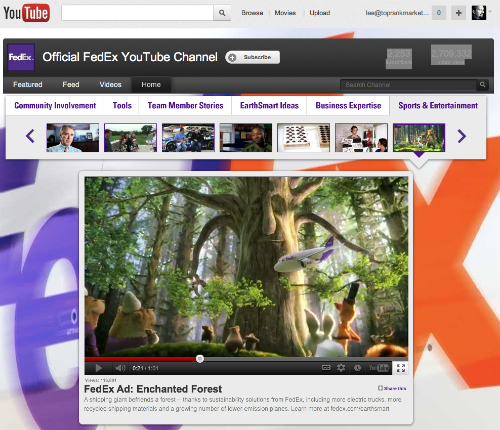
Task: Open the Upload link
Action: pyautogui.click(x=320, y=13)
